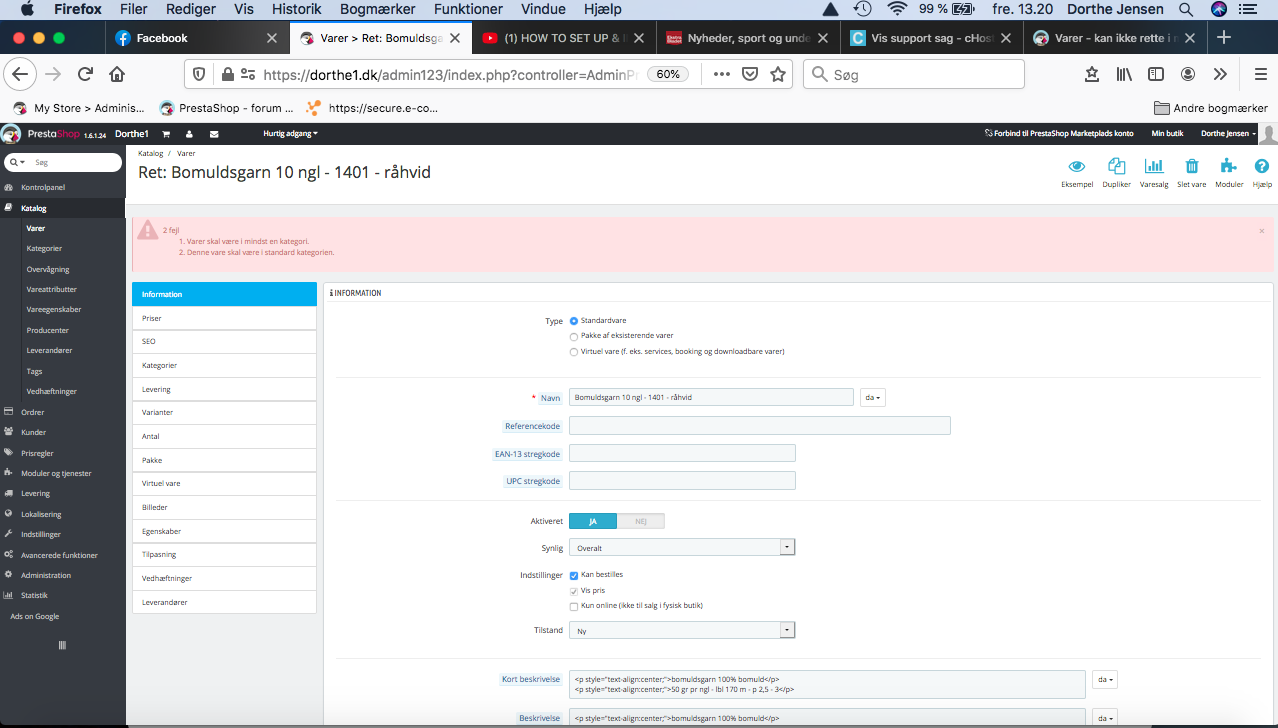Open the Tilstand dropdown showing Ny

[x=682, y=631]
